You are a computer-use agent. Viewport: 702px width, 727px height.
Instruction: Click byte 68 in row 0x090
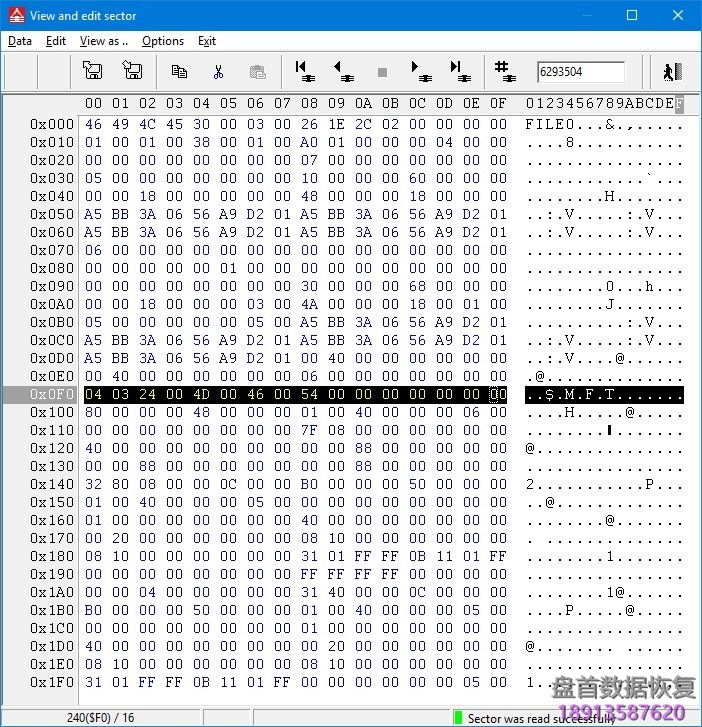[417, 286]
